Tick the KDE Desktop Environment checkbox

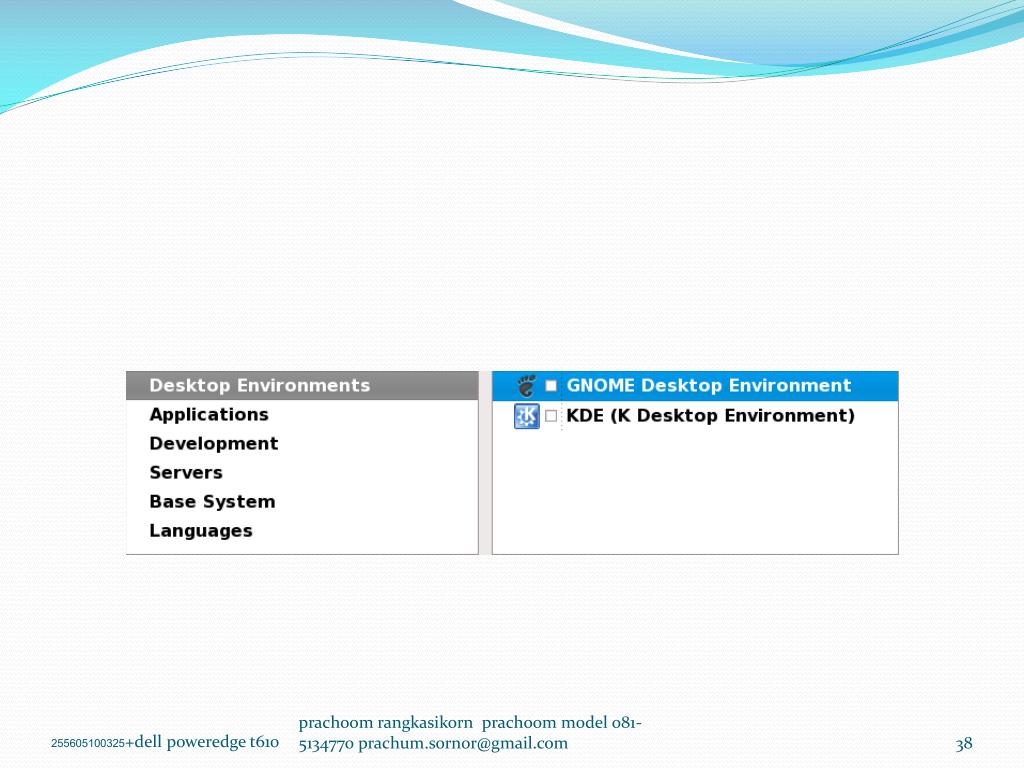click(551, 416)
